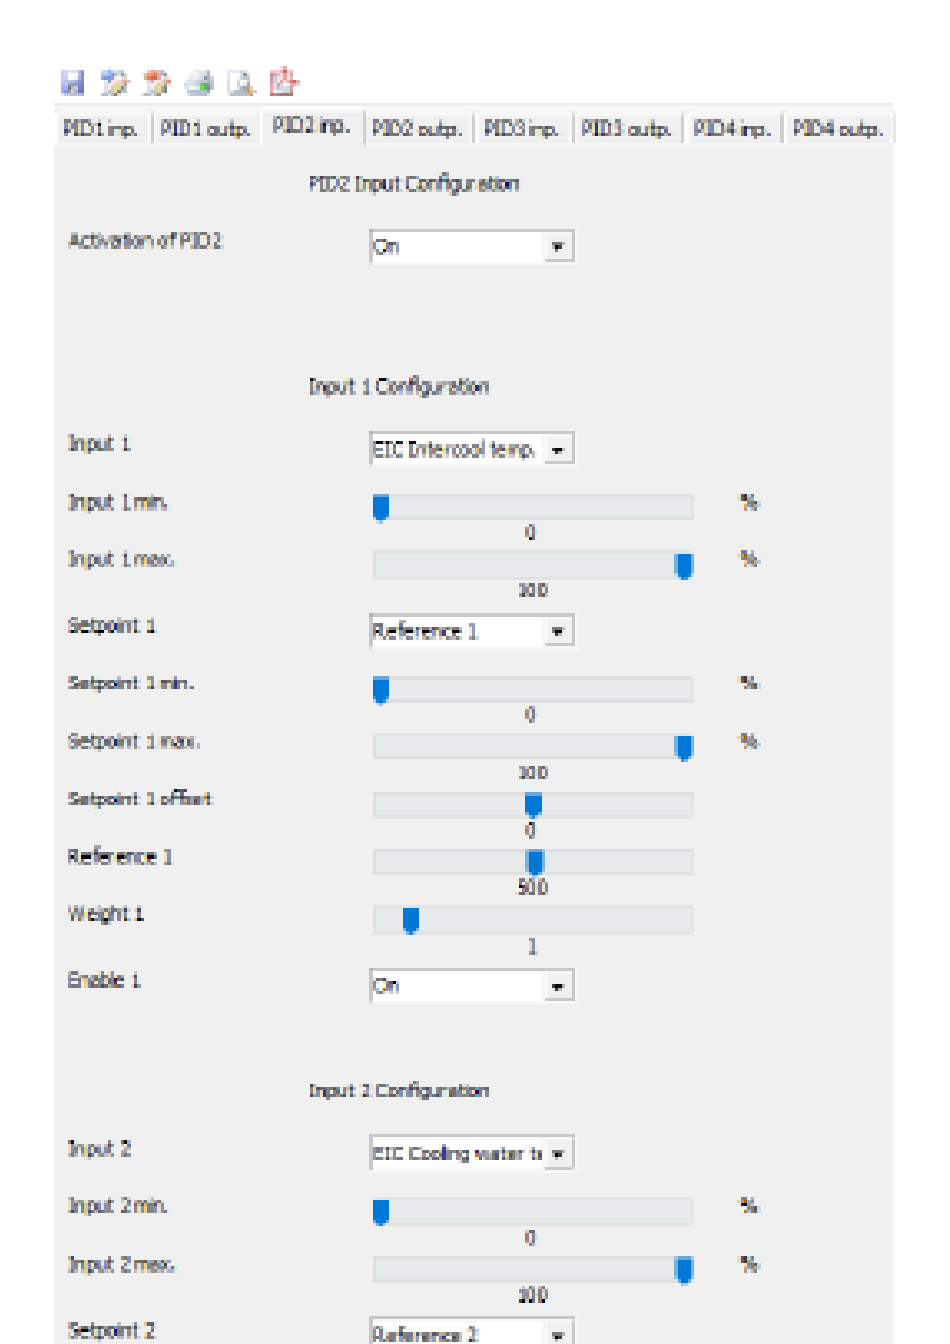The image size is (950, 1344).
Task: Click the save floppy disk icon
Action: click(72, 83)
